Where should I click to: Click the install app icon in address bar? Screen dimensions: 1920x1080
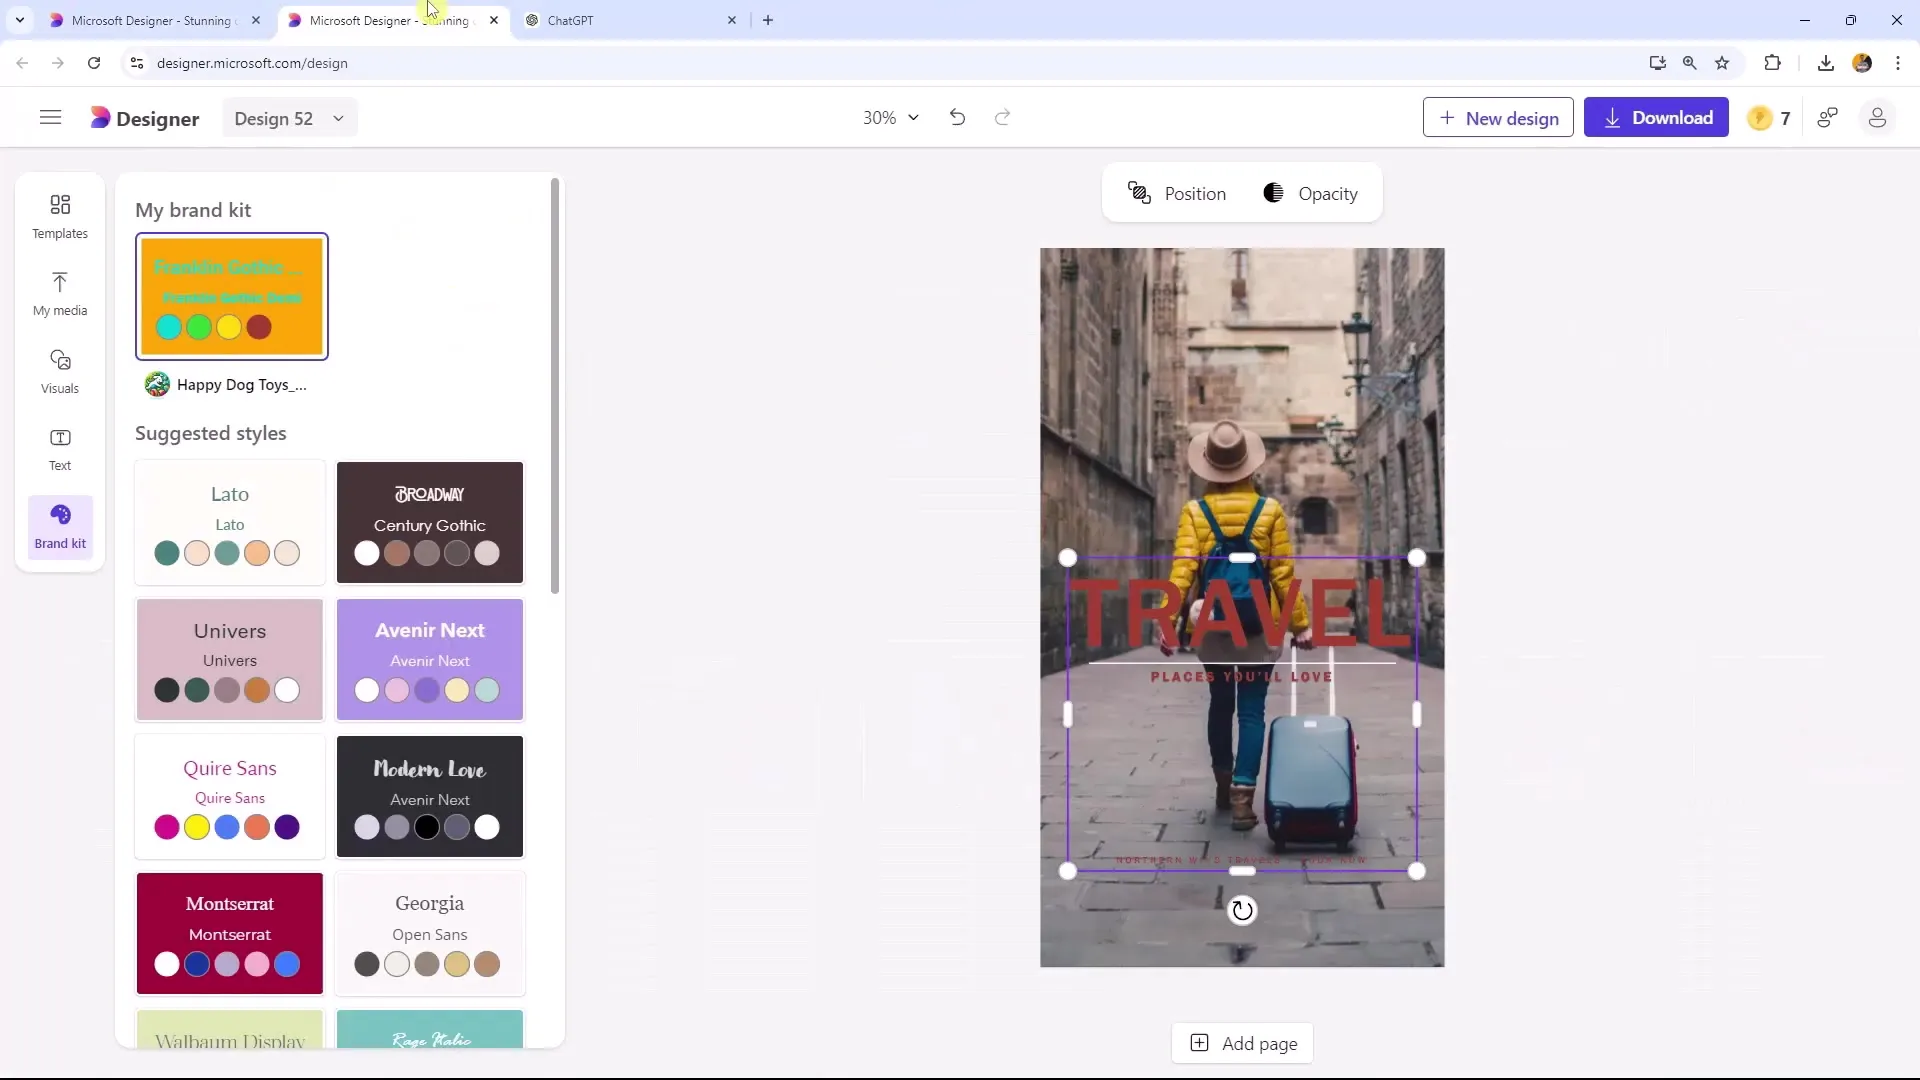tap(1657, 63)
